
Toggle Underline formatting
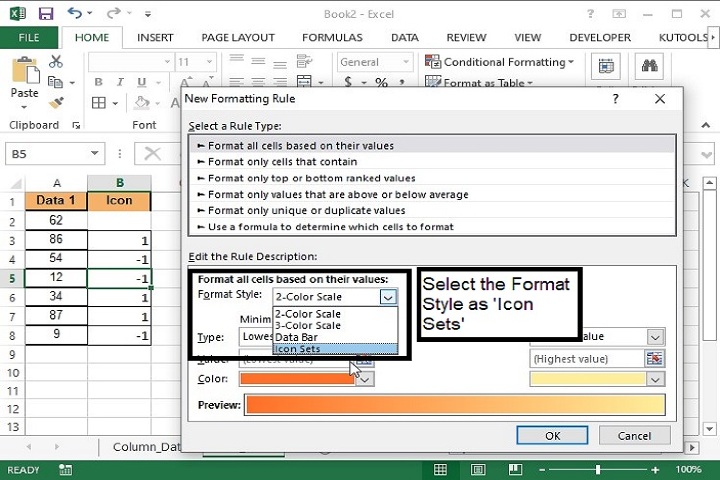142,82
